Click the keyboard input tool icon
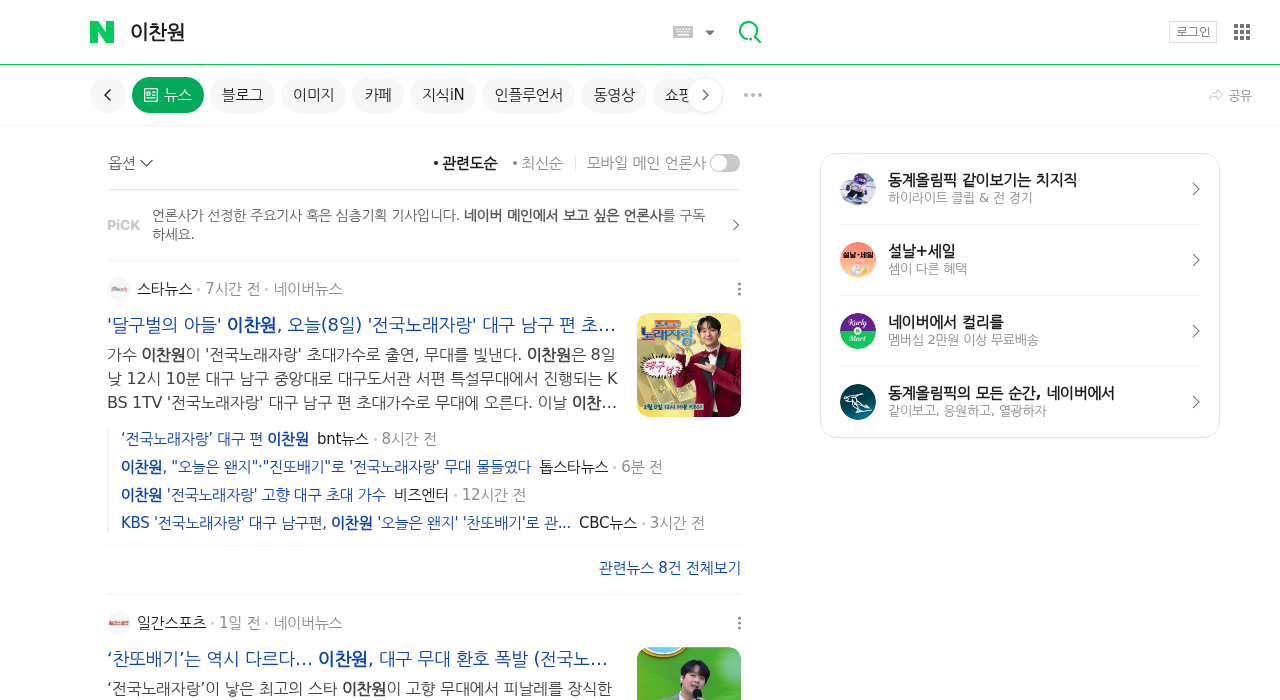1280x700 pixels. (x=683, y=31)
